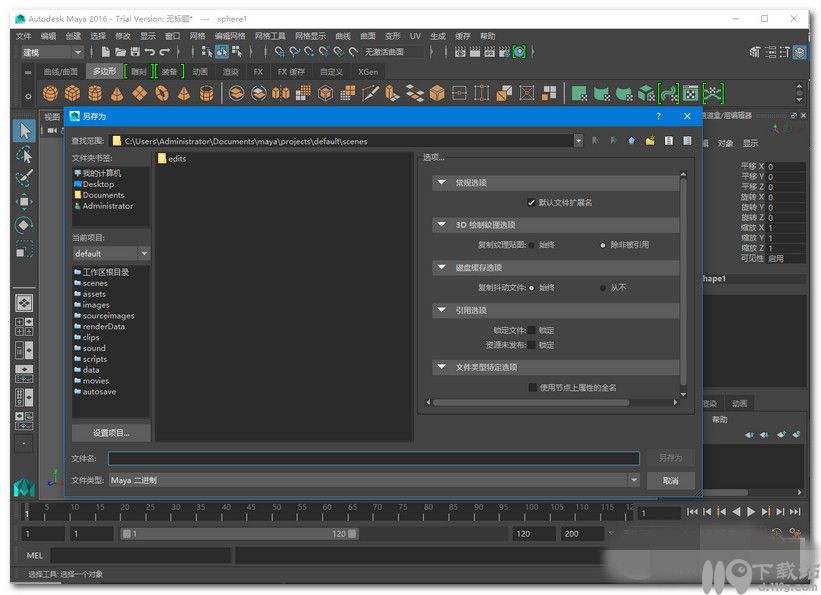Jump to the start of playback range
Image resolution: width=821 pixels, height=595 pixels.
692,512
